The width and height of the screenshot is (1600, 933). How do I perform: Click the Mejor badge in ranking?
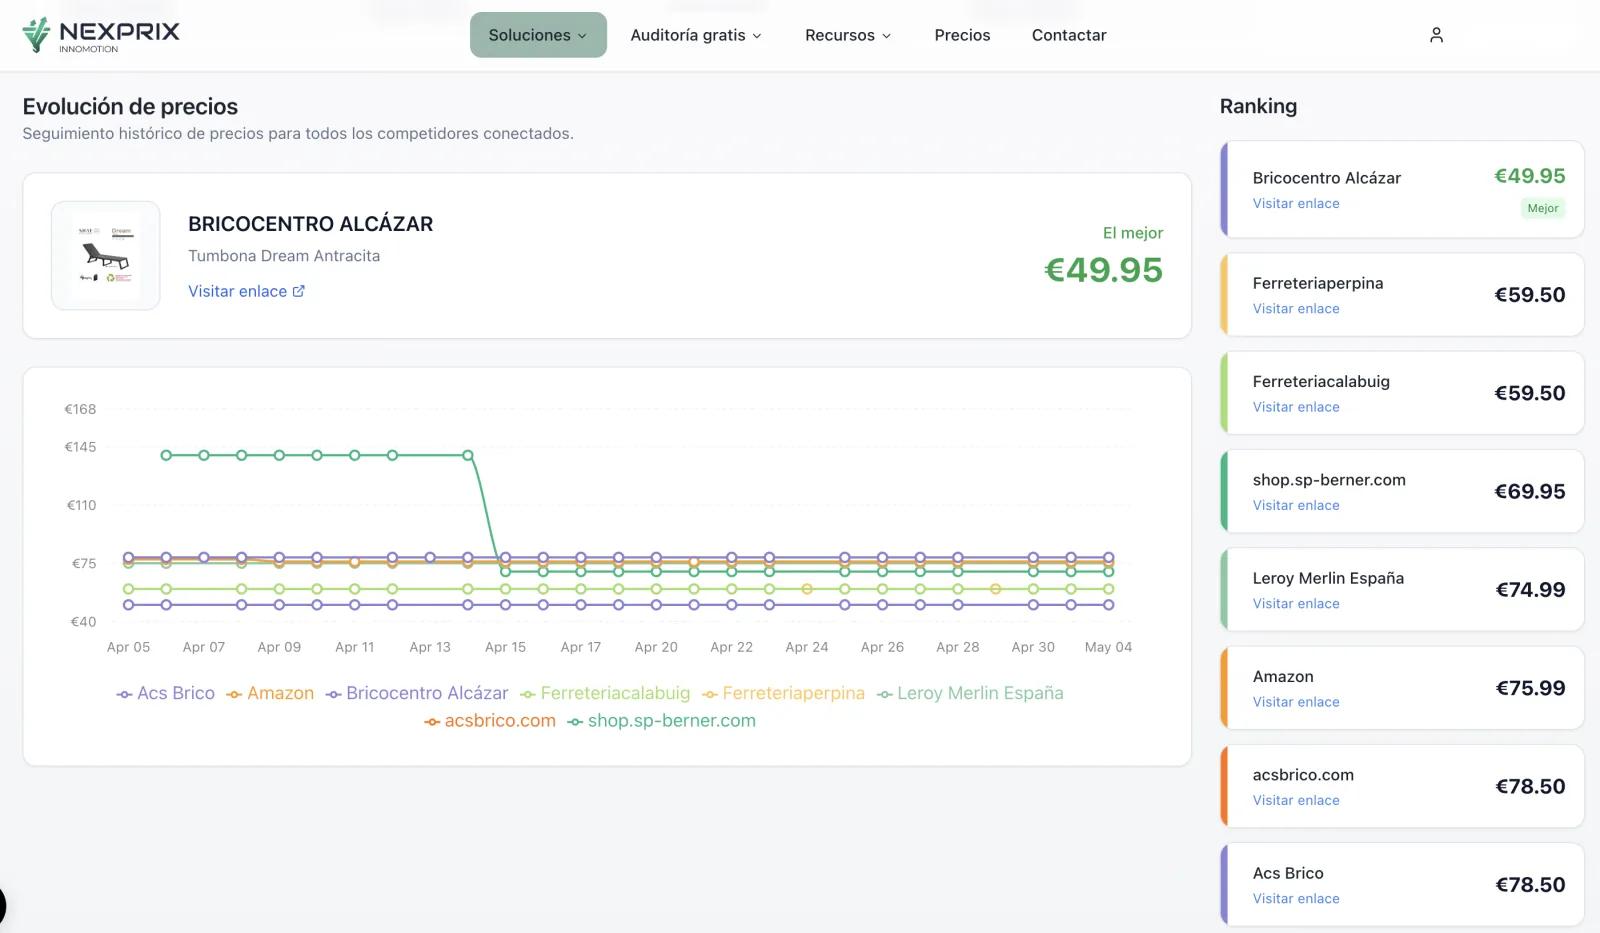[1543, 208]
